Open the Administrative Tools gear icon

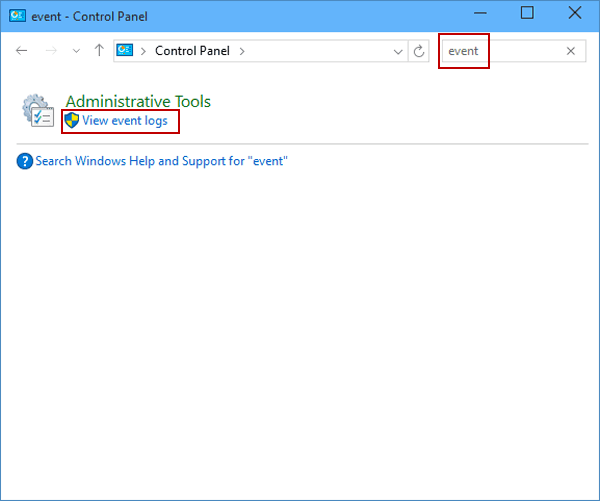(x=38, y=111)
